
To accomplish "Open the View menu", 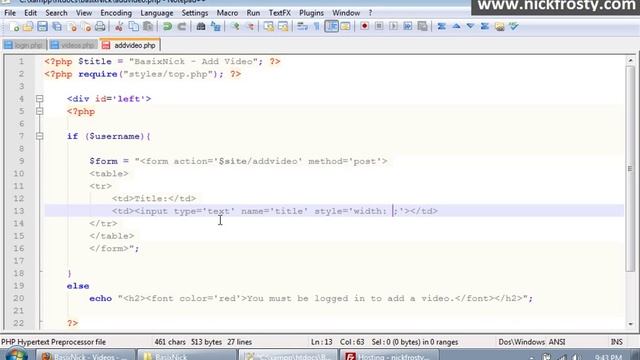I will (x=84, y=13).
